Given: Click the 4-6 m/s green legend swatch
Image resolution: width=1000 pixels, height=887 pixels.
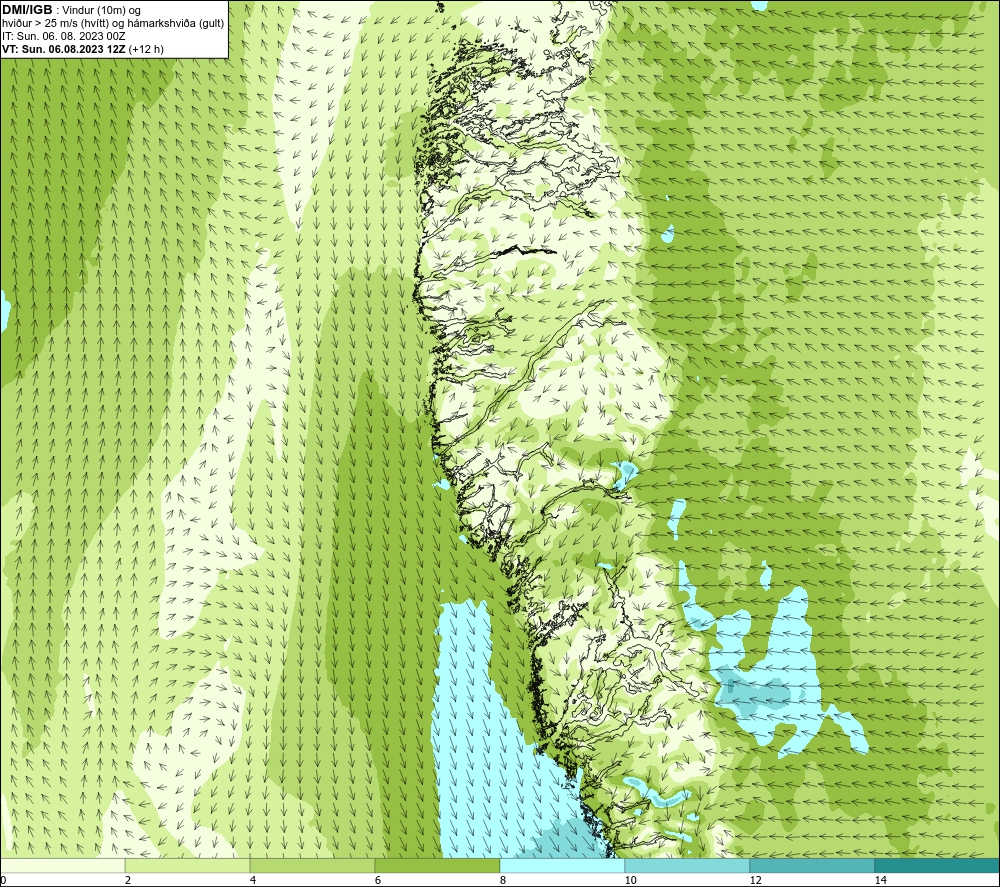Looking at the screenshot, I should [x=312, y=865].
